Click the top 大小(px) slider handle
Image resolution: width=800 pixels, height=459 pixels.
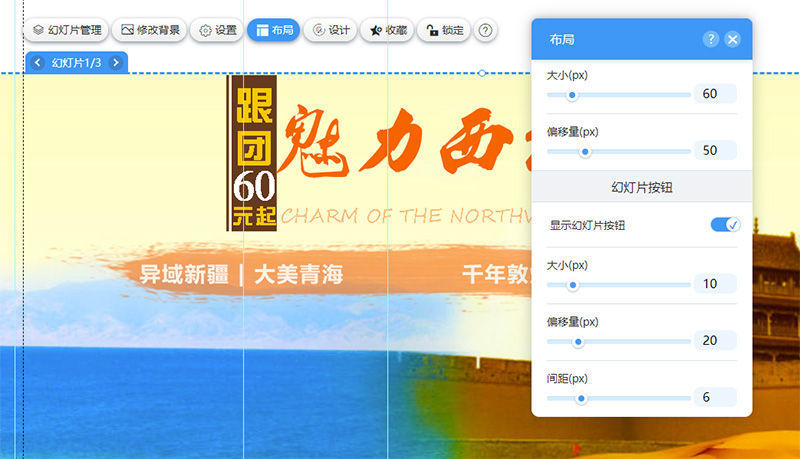point(572,95)
